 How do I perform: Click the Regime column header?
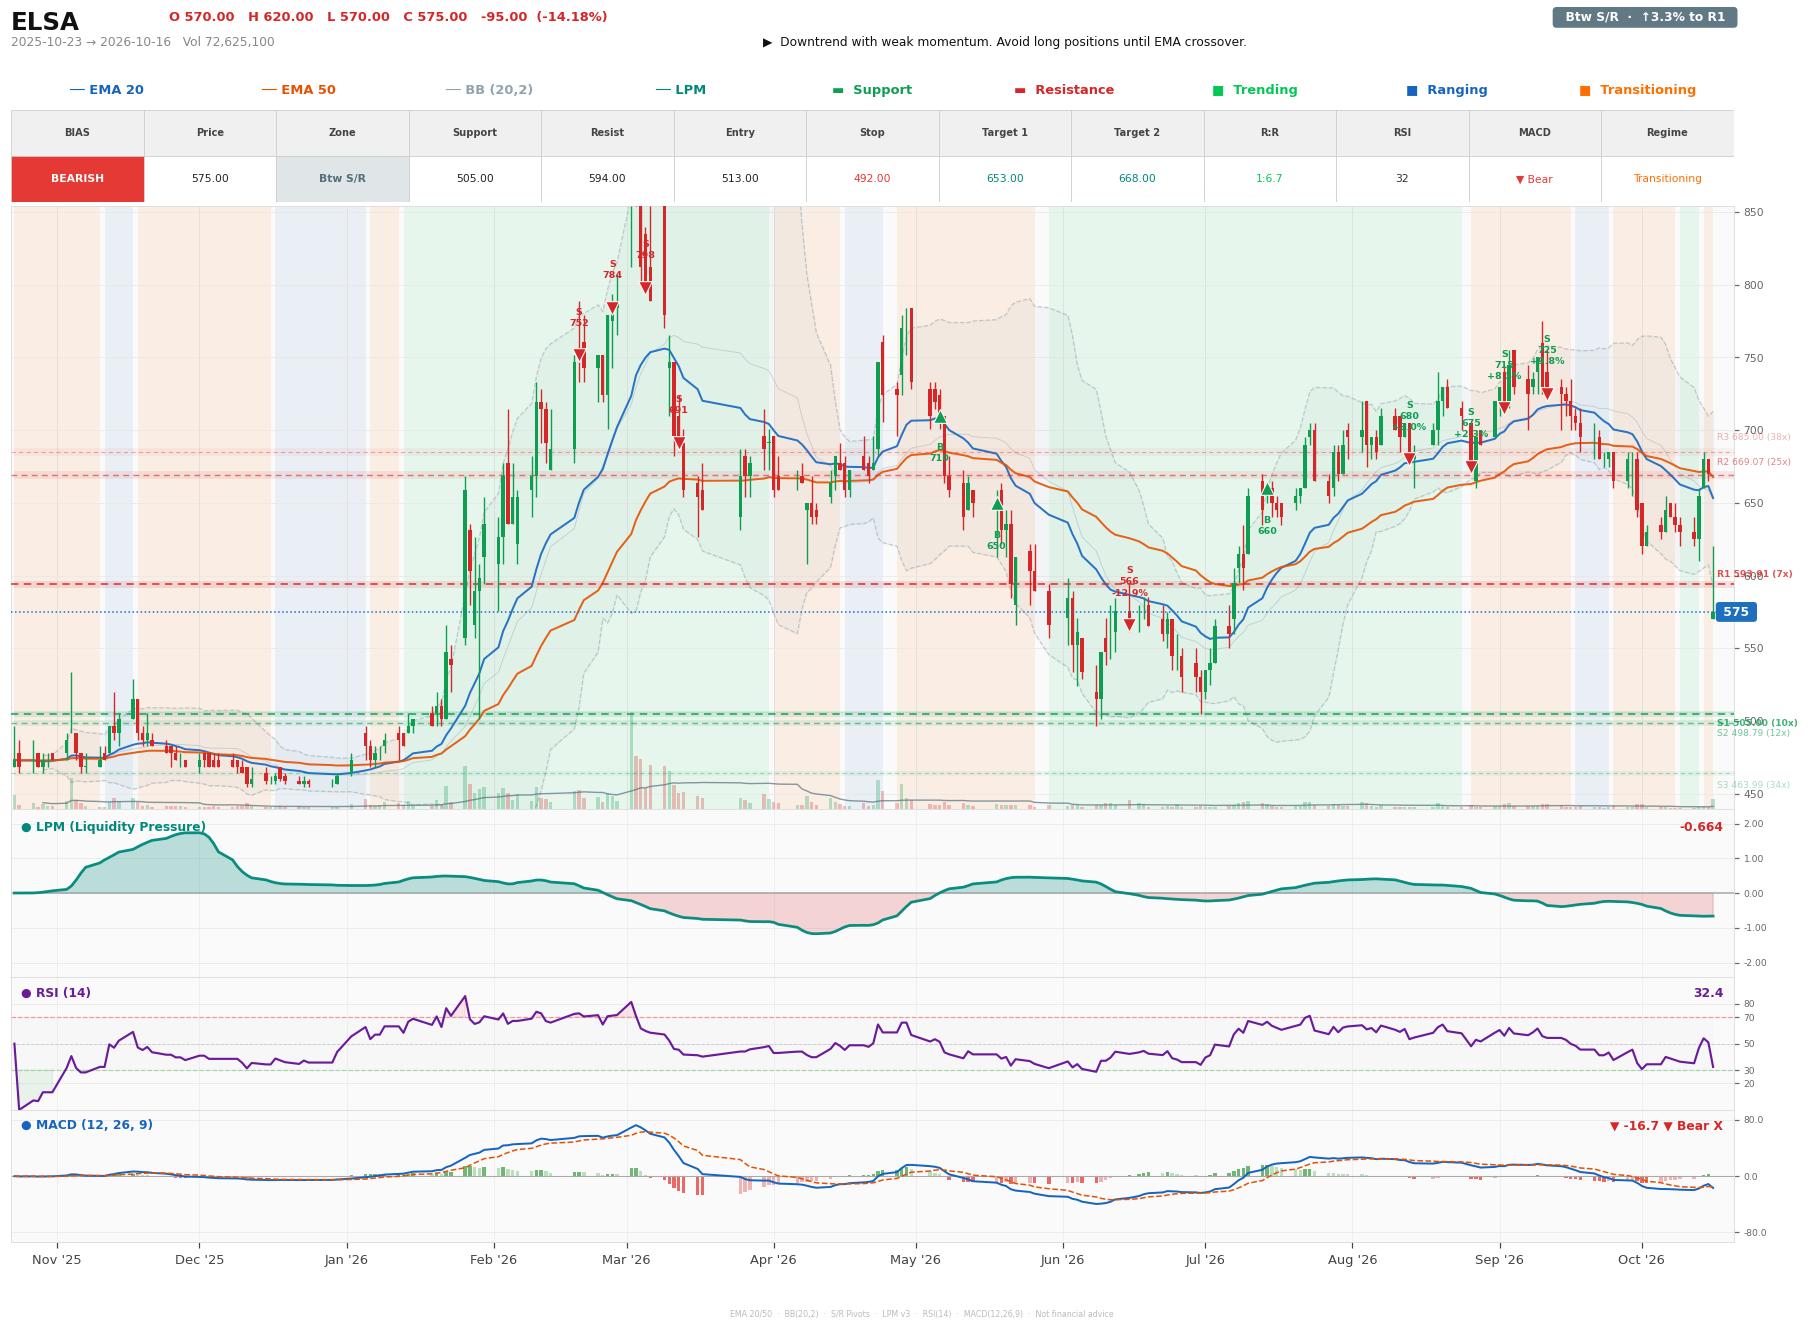pos(1667,133)
